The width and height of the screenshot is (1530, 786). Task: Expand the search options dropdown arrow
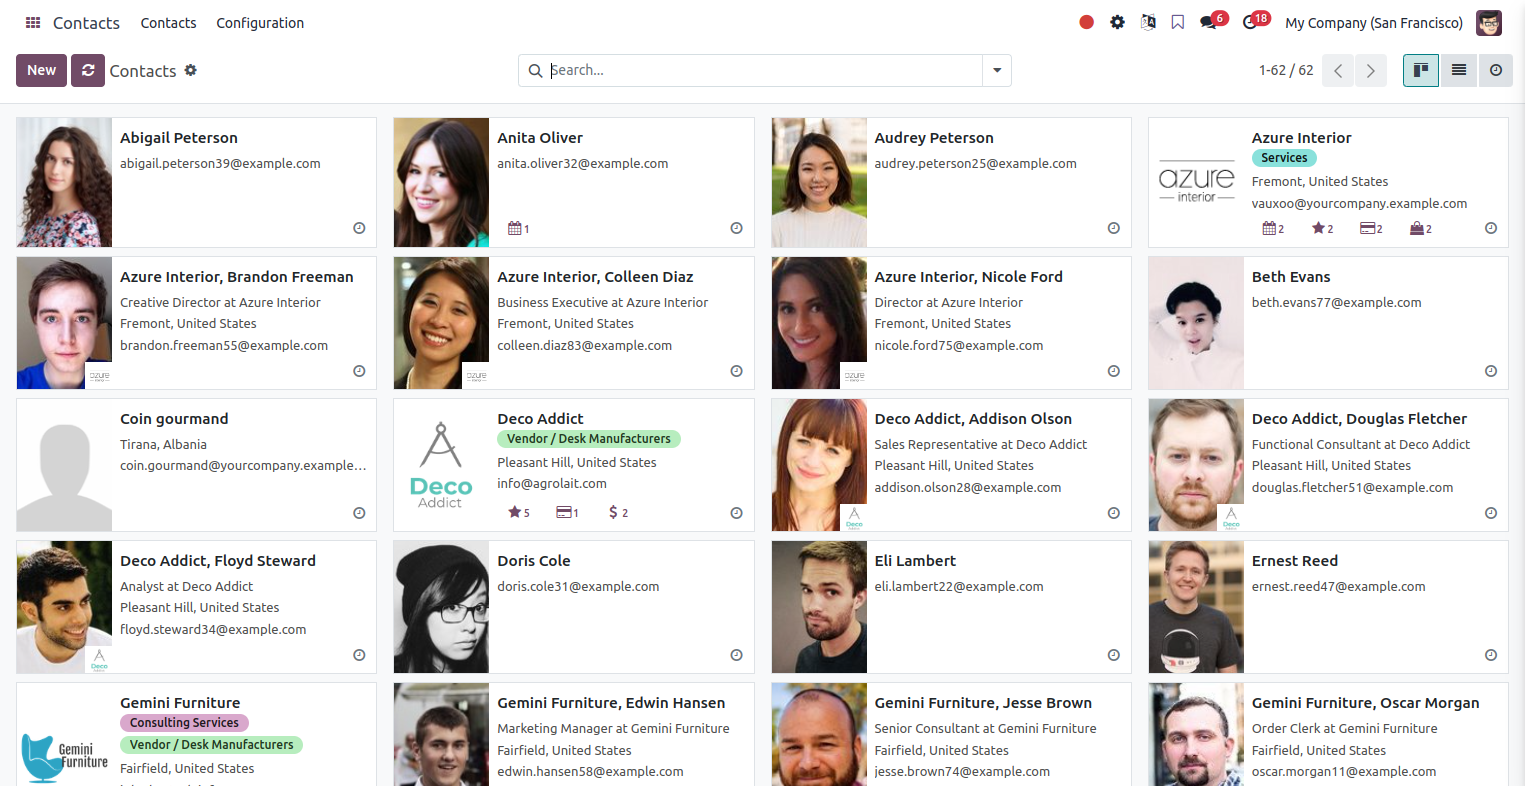click(x=997, y=70)
